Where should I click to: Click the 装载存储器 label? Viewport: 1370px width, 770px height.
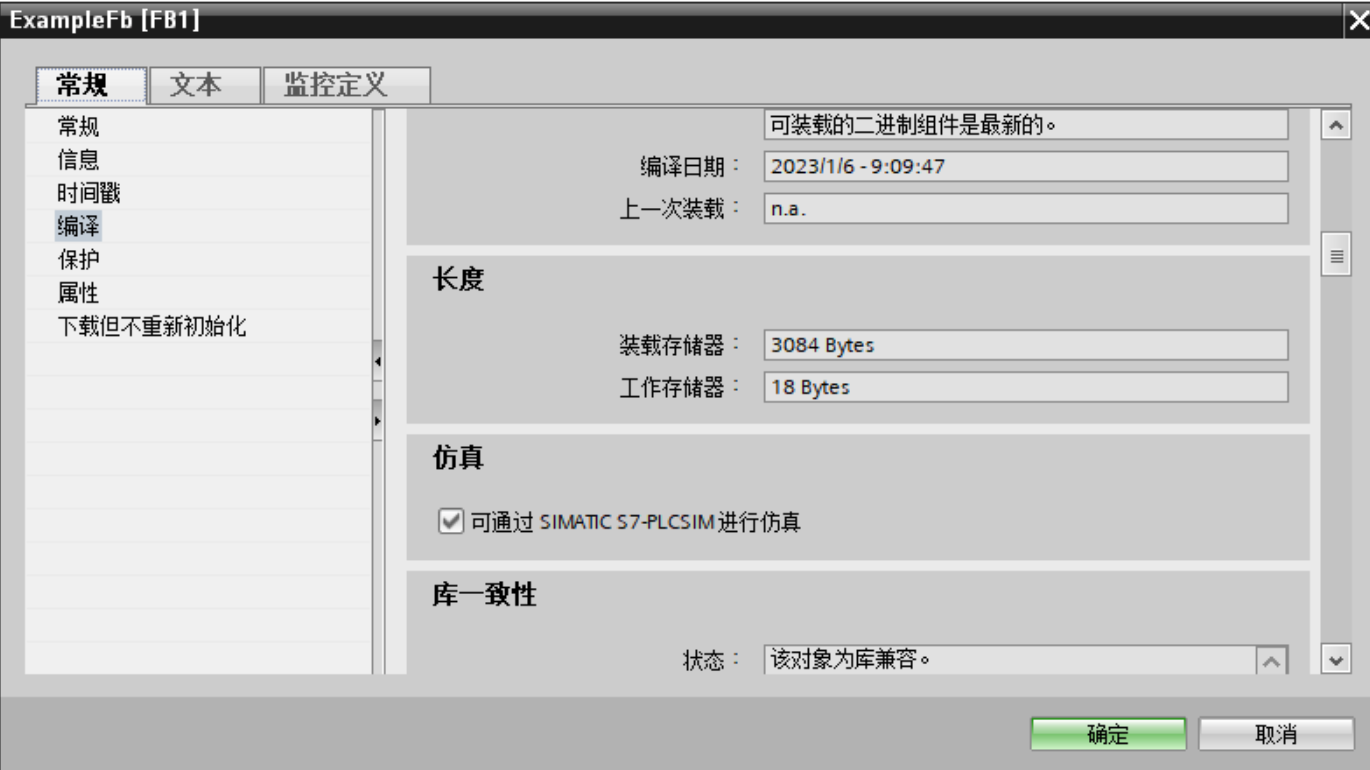(x=680, y=345)
